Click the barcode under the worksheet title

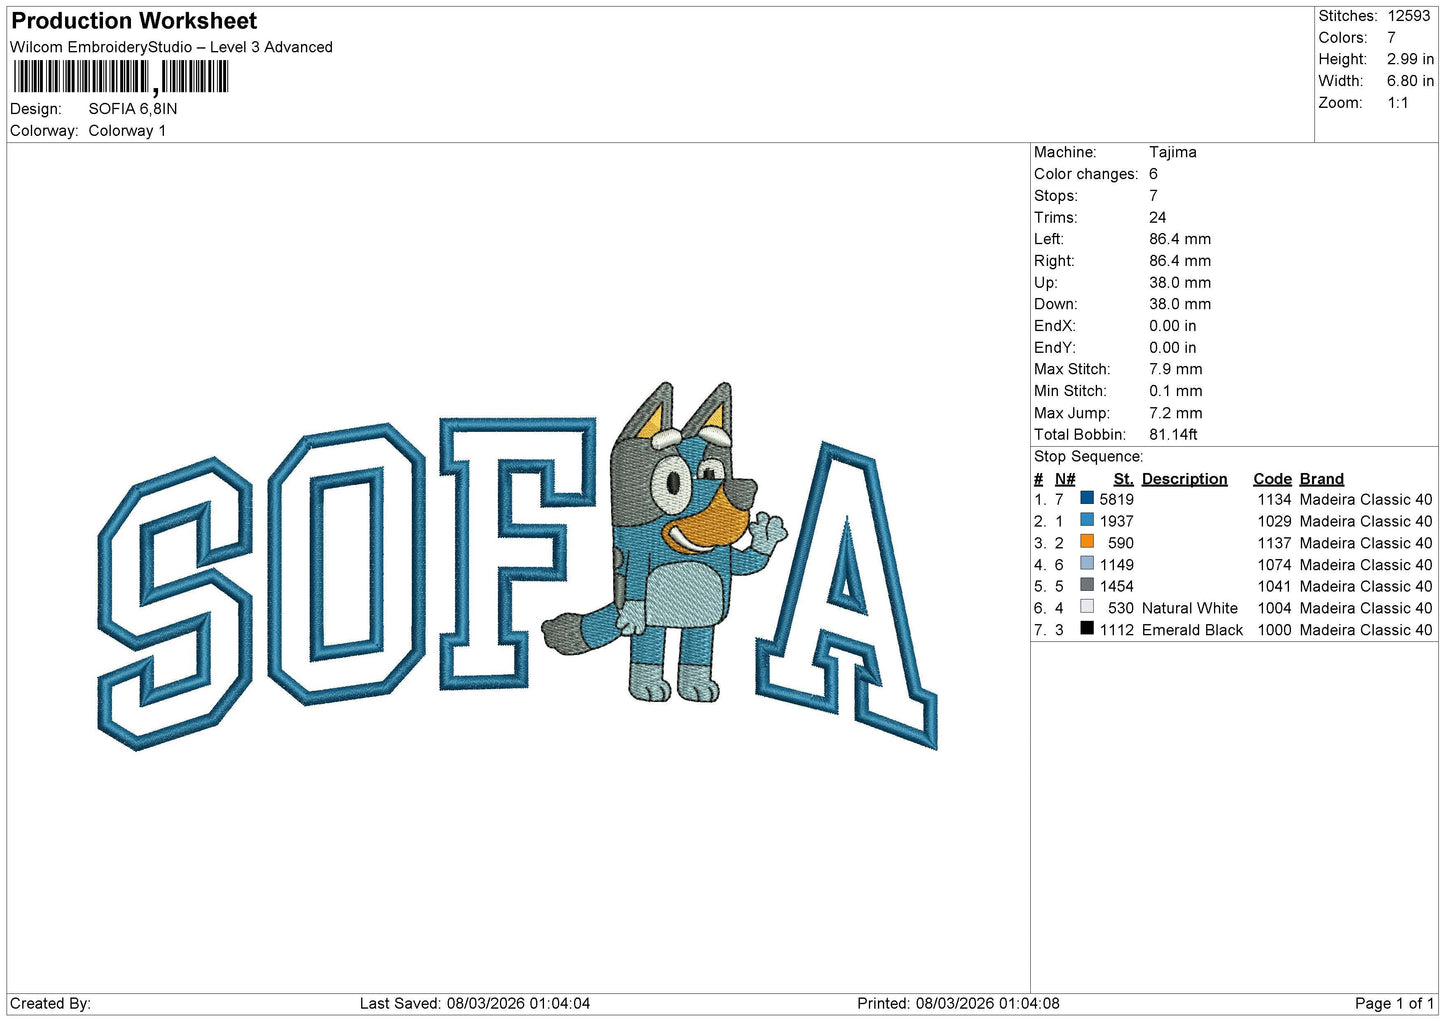[x=121, y=77]
